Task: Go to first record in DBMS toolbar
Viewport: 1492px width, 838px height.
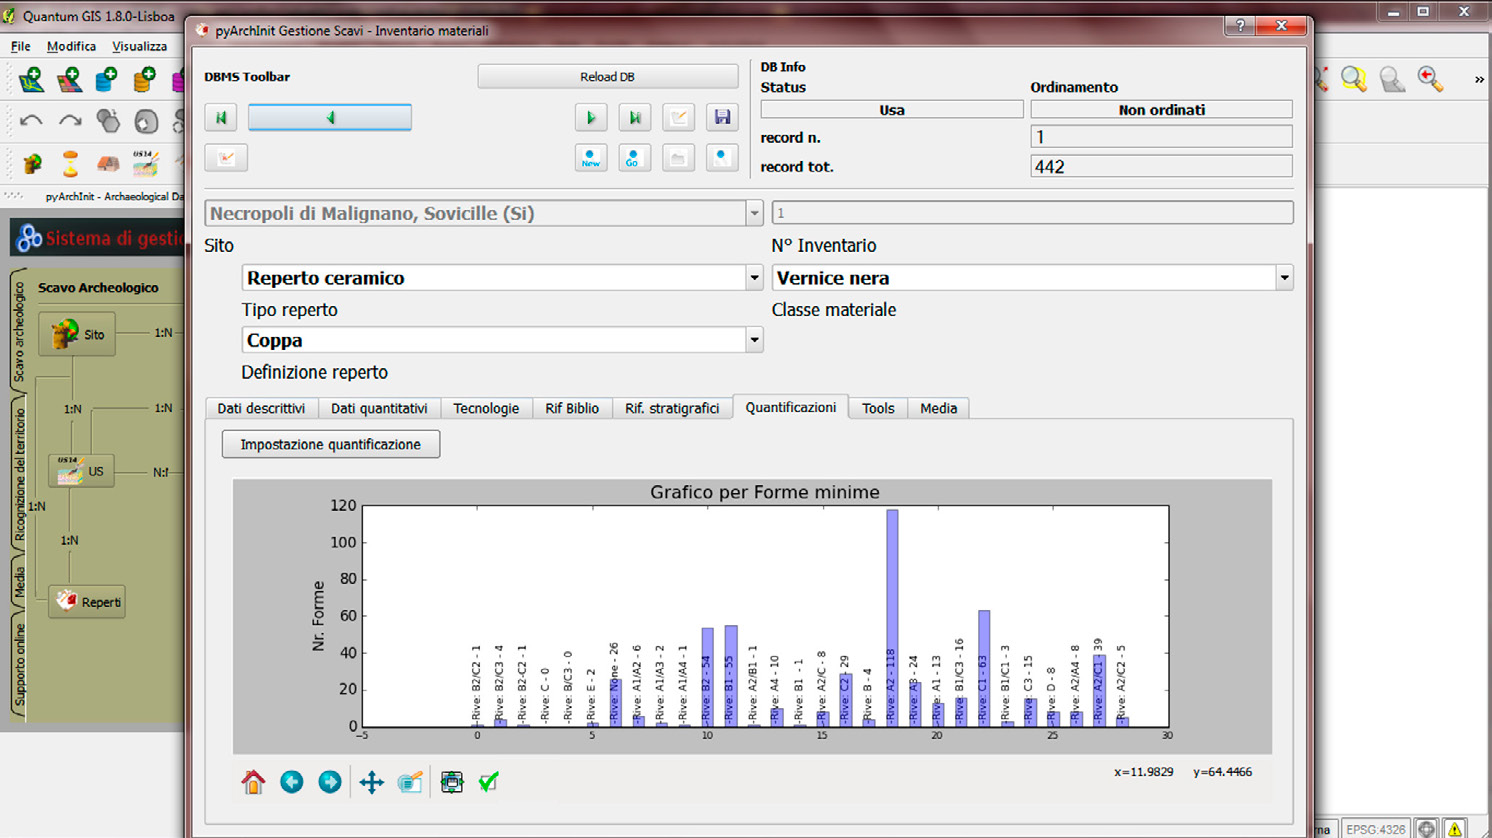Action: 221,117
